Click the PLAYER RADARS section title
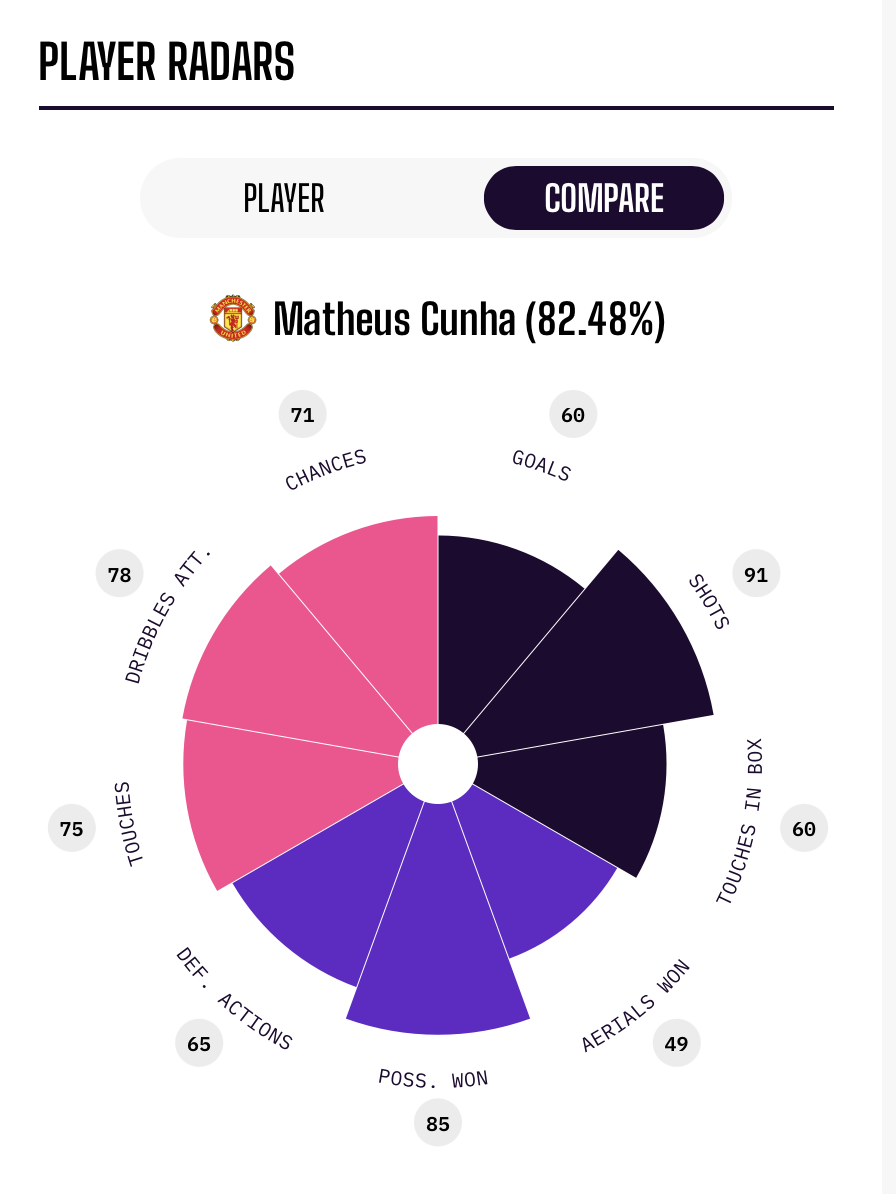The width and height of the screenshot is (896, 1194). tap(167, 63)
